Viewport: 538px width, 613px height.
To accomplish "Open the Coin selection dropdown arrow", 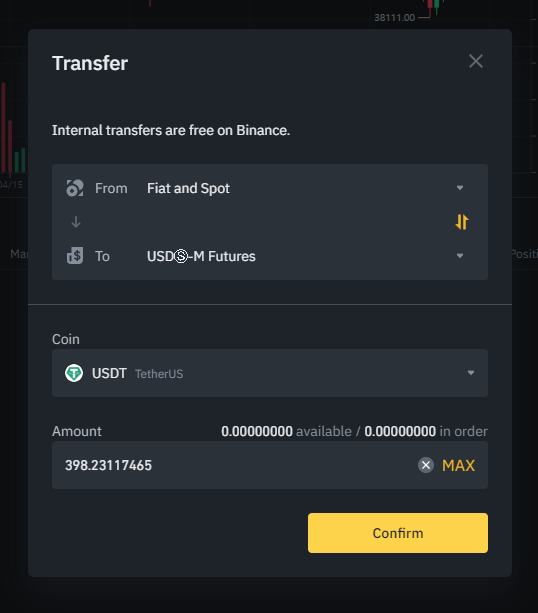I will click(471, 373).
